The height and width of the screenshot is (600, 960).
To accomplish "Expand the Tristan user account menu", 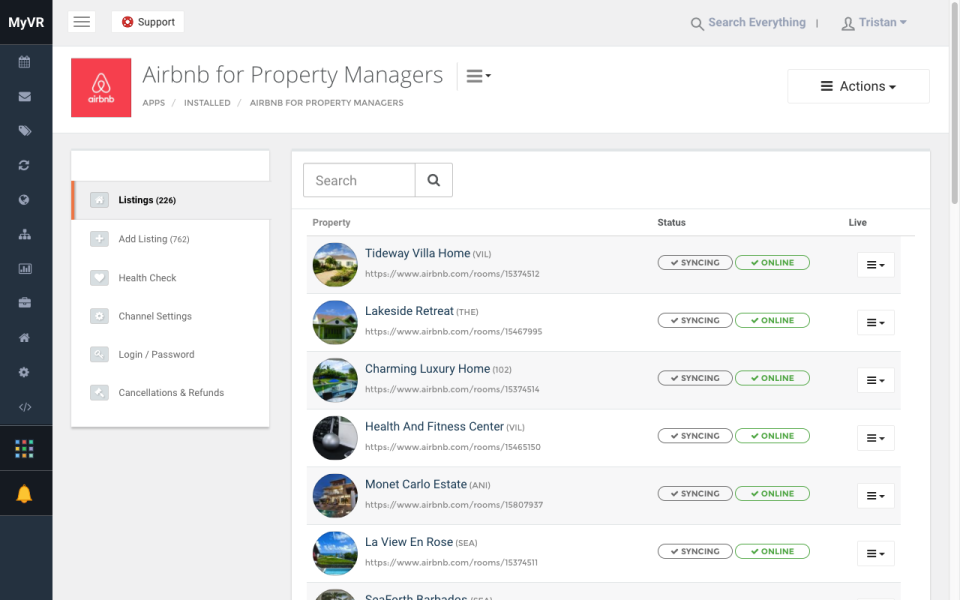I will tap(873, 22).
